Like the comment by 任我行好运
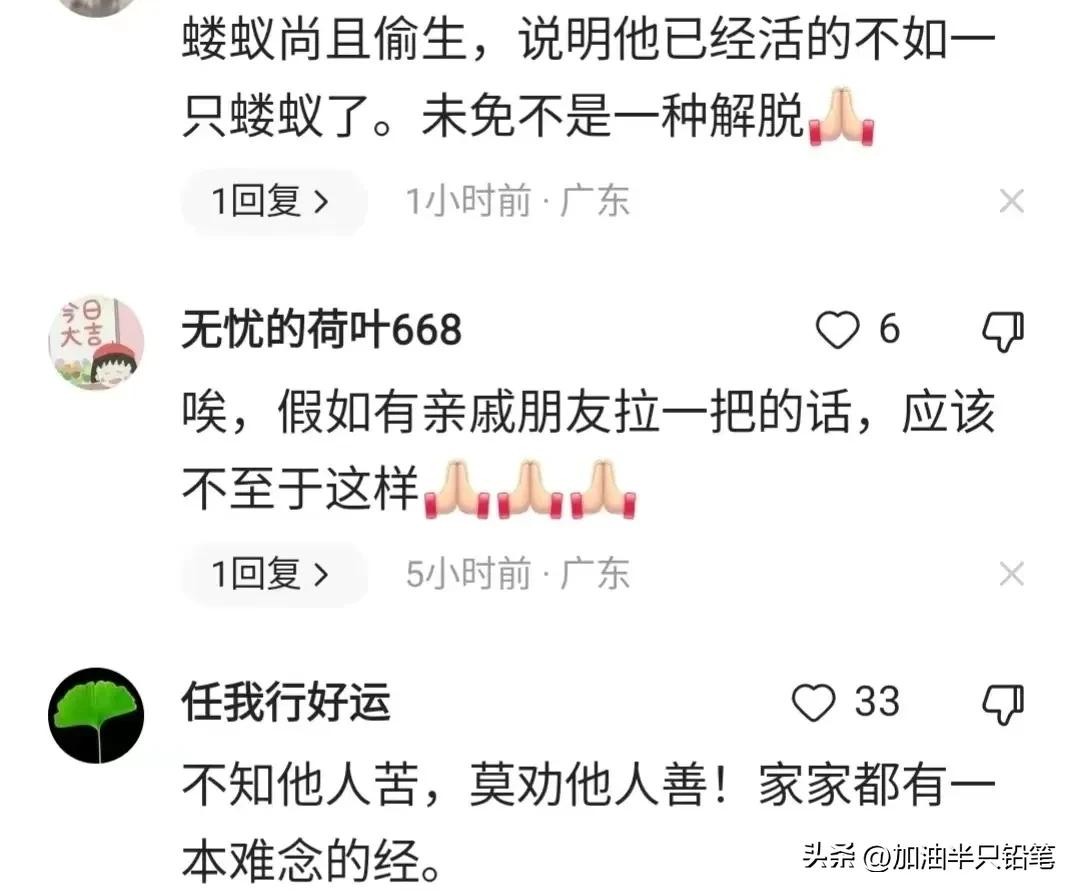 tap(813, 703)
